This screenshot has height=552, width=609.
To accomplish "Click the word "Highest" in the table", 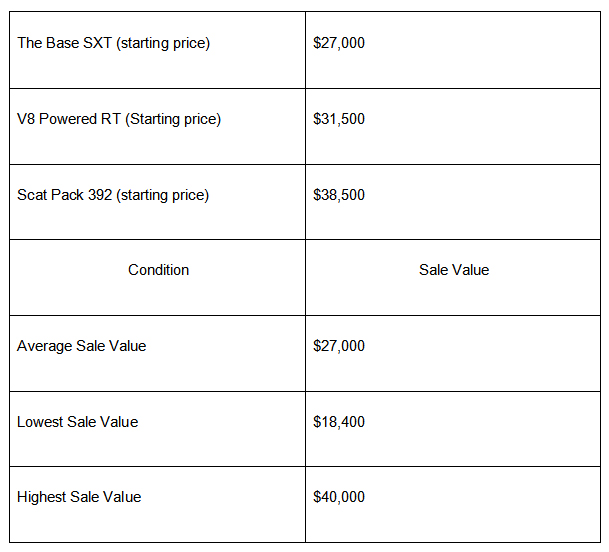I will (x=42, y=497).
